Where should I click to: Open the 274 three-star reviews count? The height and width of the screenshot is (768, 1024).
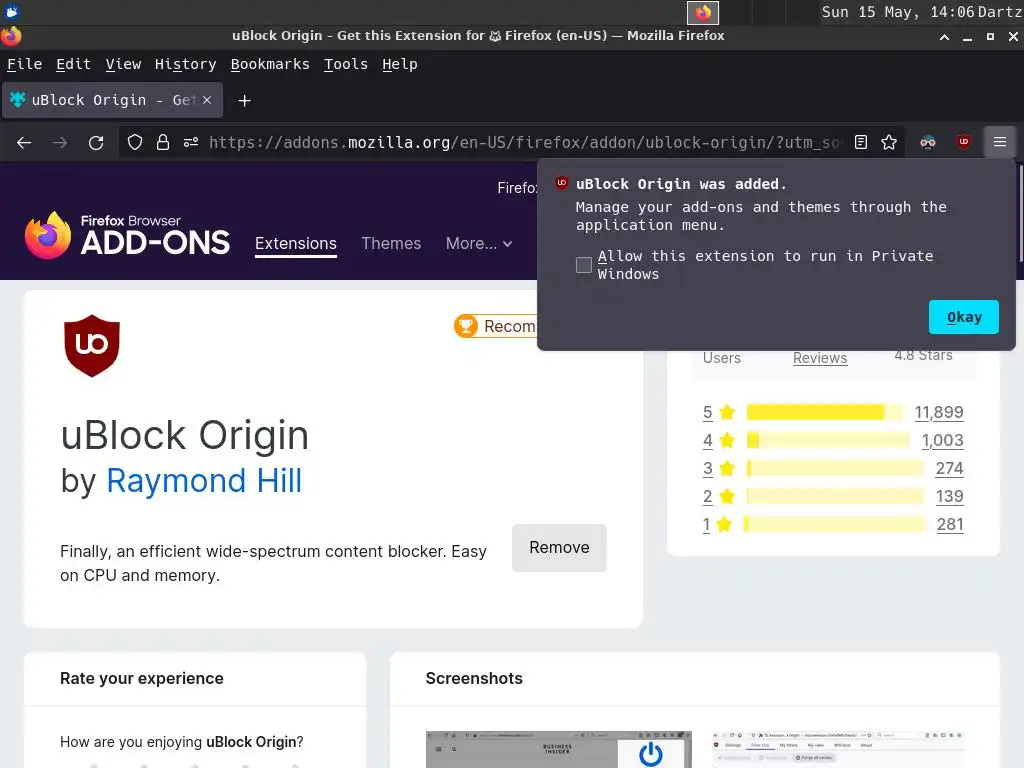point(950,468)
